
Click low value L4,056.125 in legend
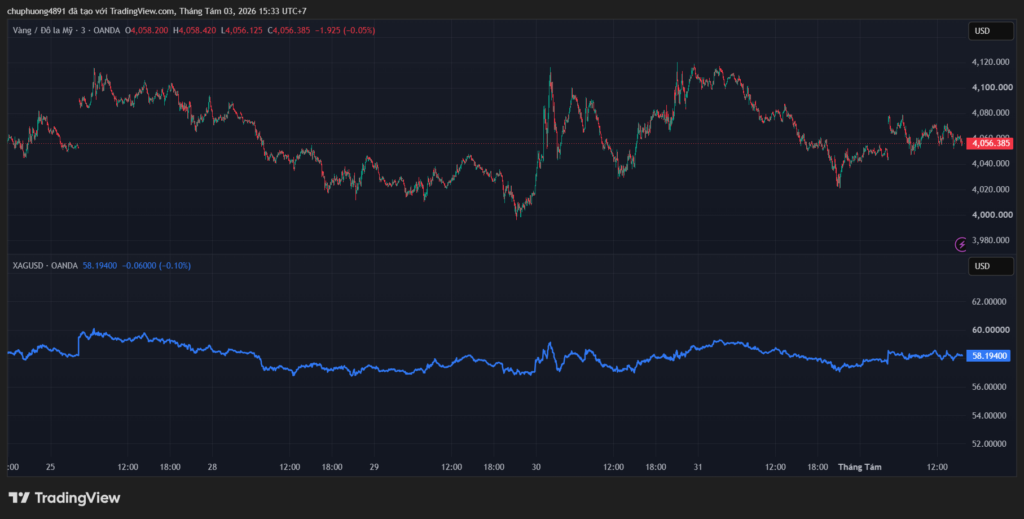point(242,30)
